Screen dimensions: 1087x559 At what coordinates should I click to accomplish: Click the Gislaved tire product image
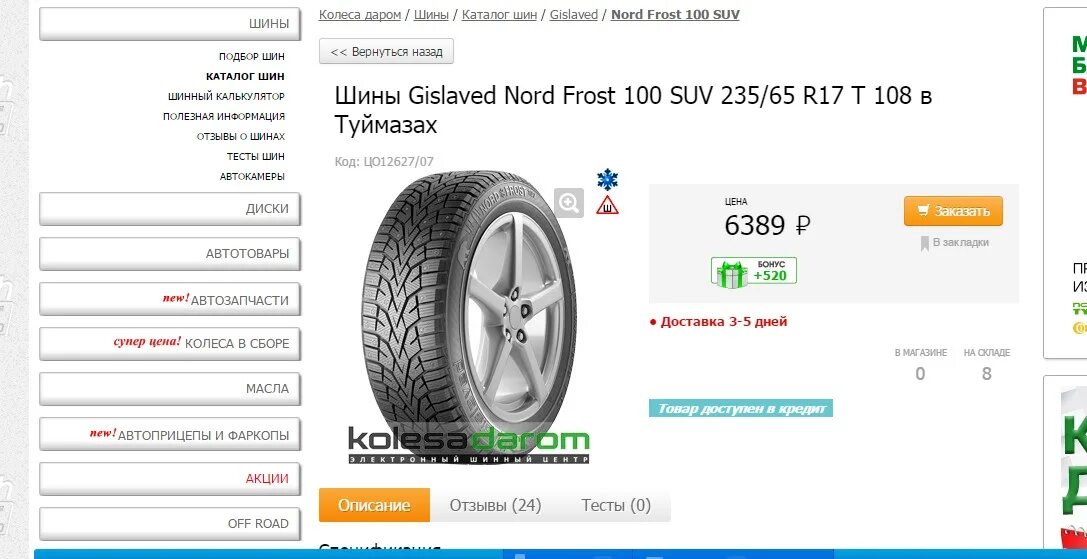click(469, 316)
